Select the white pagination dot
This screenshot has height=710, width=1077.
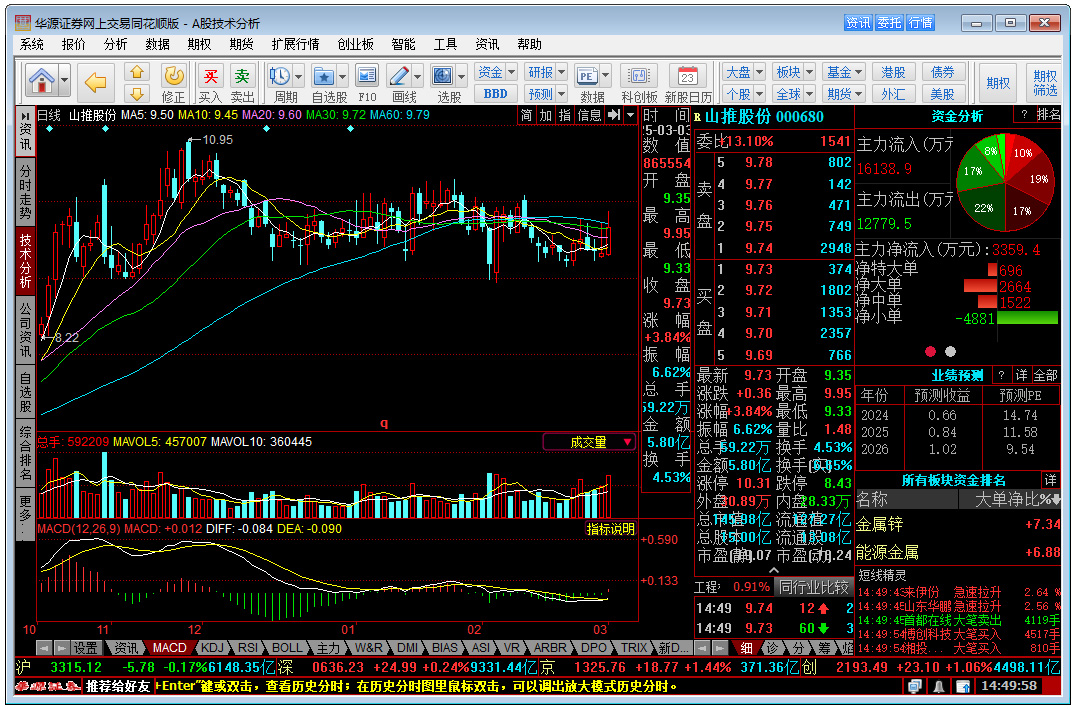pos(950,352)
